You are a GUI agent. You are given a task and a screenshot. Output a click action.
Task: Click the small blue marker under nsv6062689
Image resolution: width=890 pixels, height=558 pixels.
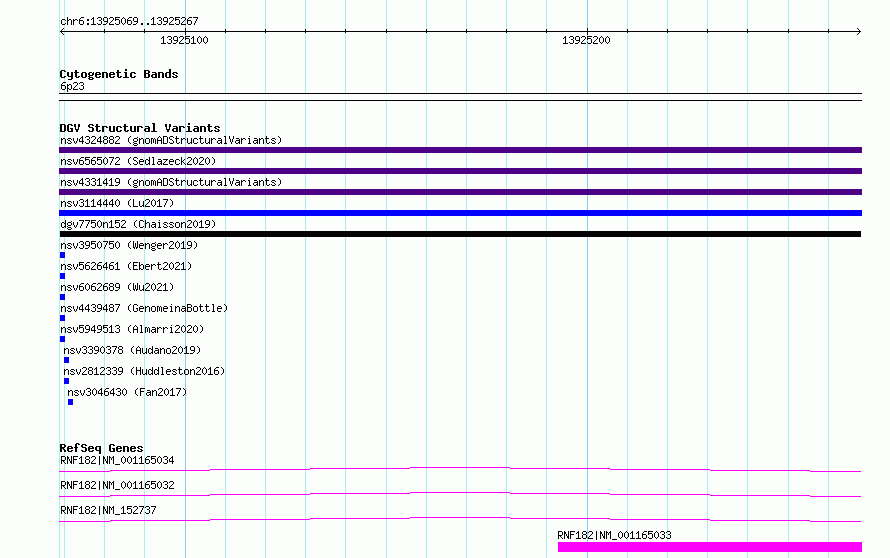[x=62, y=297]
